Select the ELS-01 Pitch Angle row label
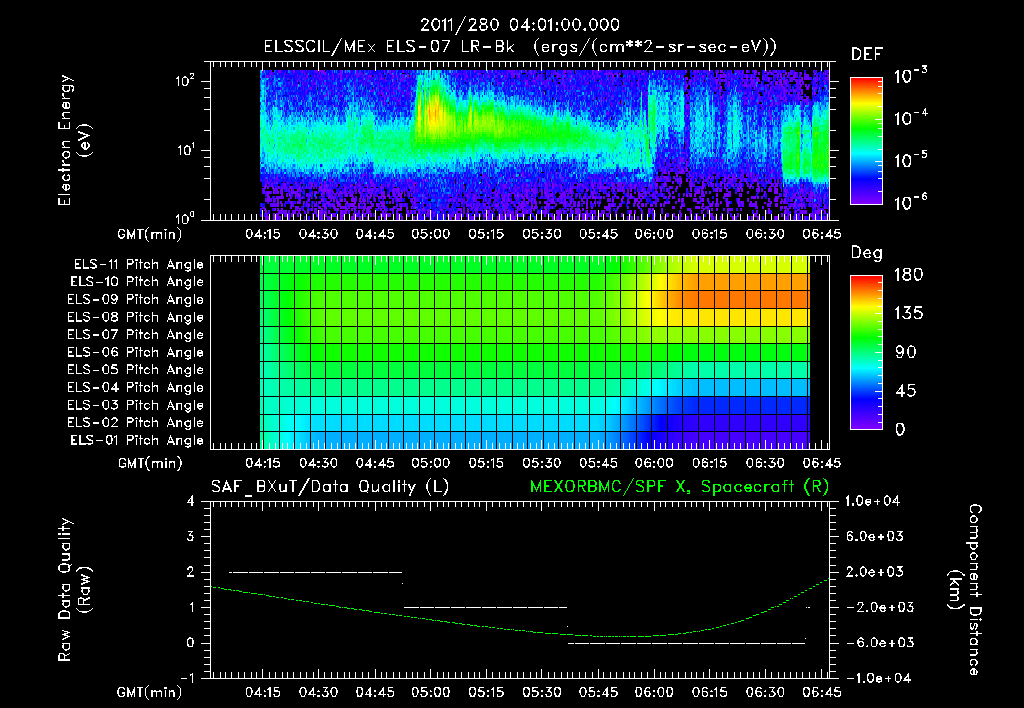Image resolution: width=1024 pixels, height=708 pixels. (137, 440)
